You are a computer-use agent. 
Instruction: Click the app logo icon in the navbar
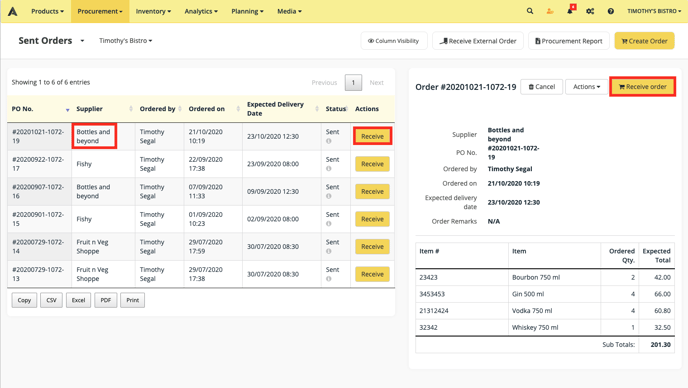tap(13, 11)
